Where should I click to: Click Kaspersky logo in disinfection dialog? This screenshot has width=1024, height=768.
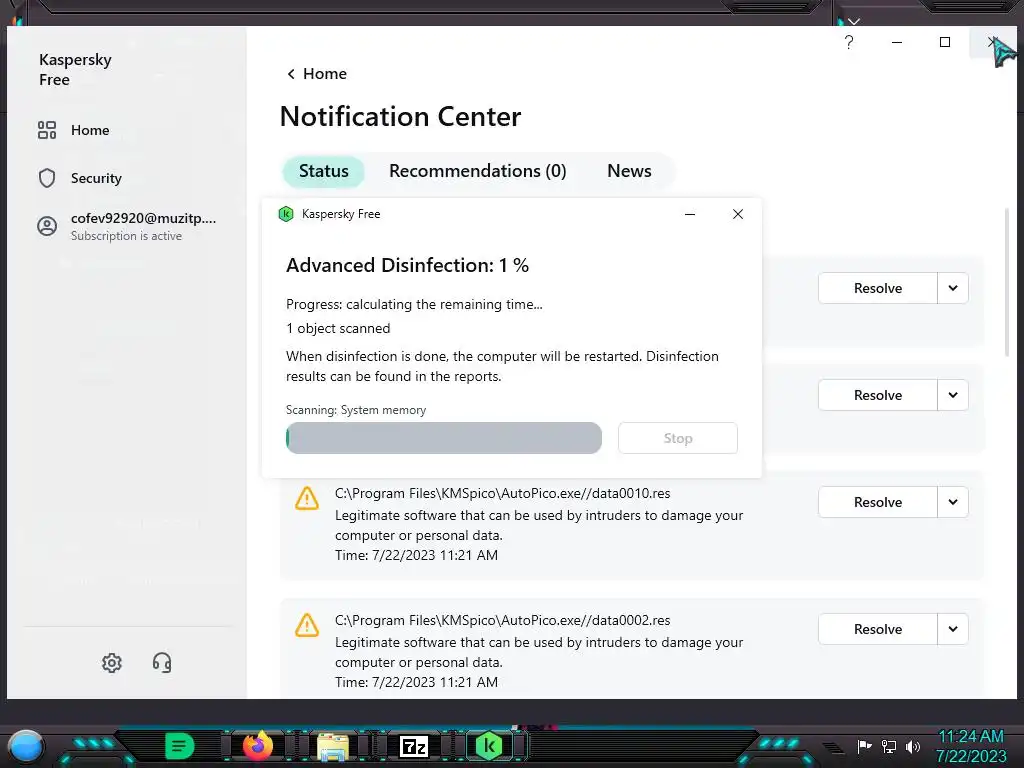(x=285, y=214)
